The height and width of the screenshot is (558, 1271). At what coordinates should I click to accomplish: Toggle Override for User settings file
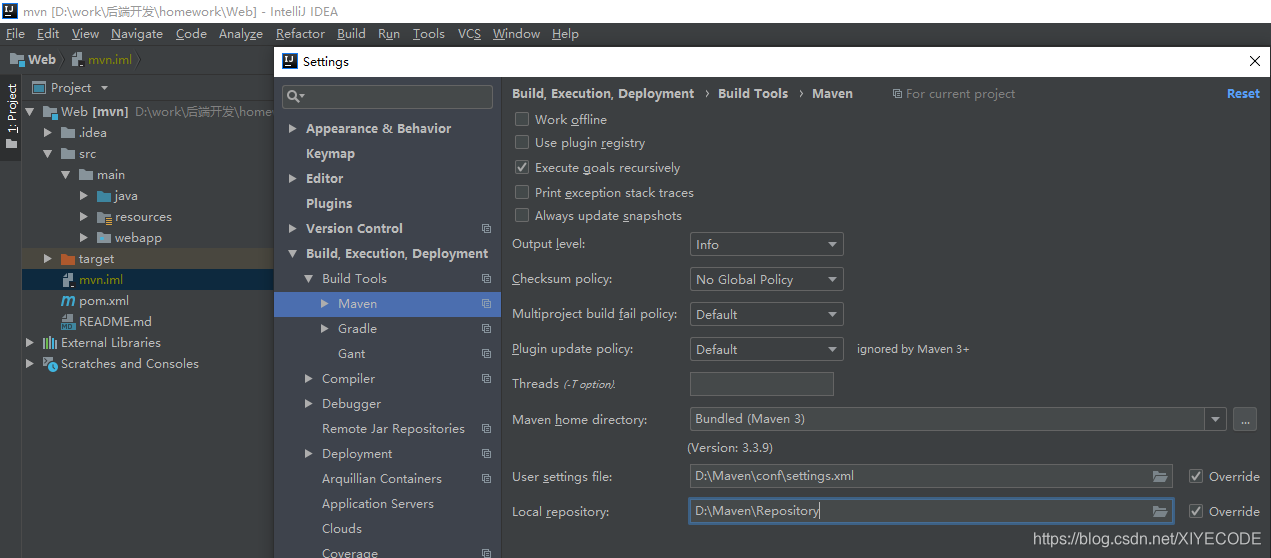(1196, 476)
